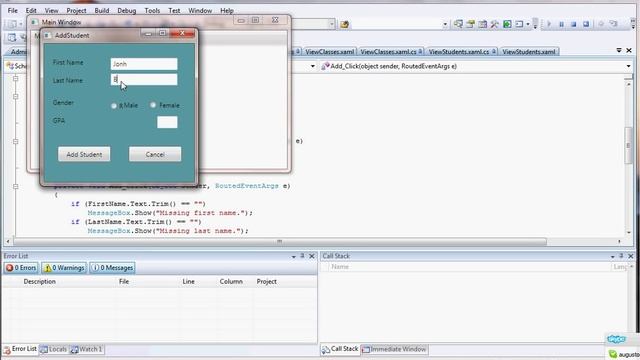Open the Help menu
Screen dimensions: 640x360
[x=227, y=10]
